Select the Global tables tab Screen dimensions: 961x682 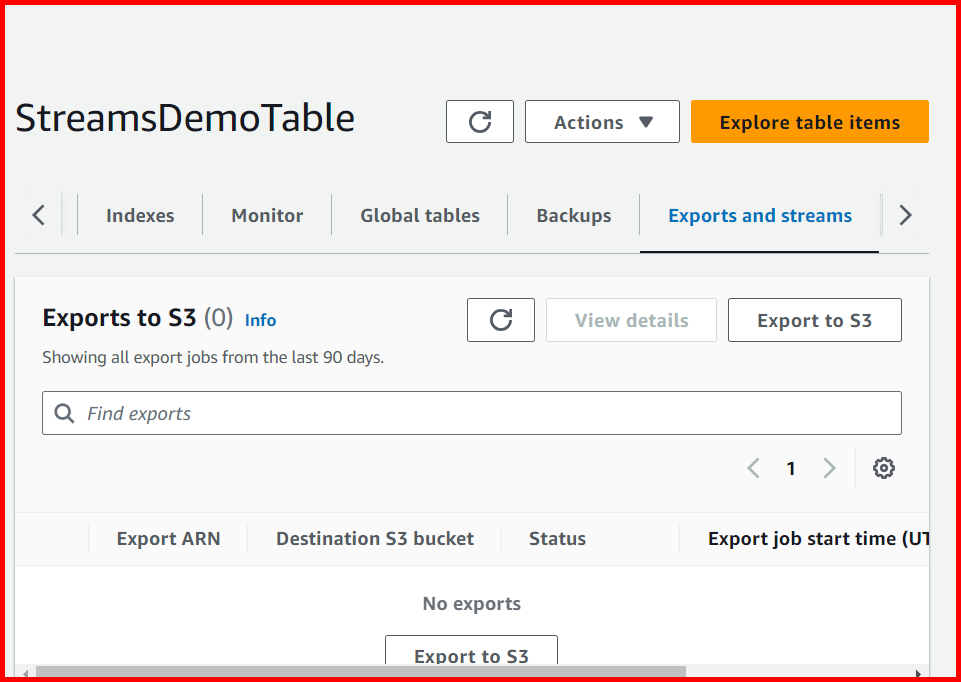pos(419,214)
